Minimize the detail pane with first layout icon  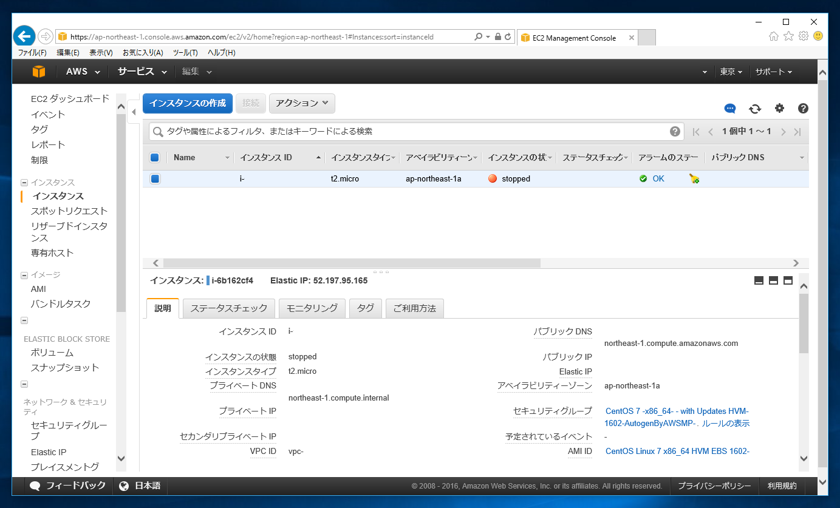759,280
